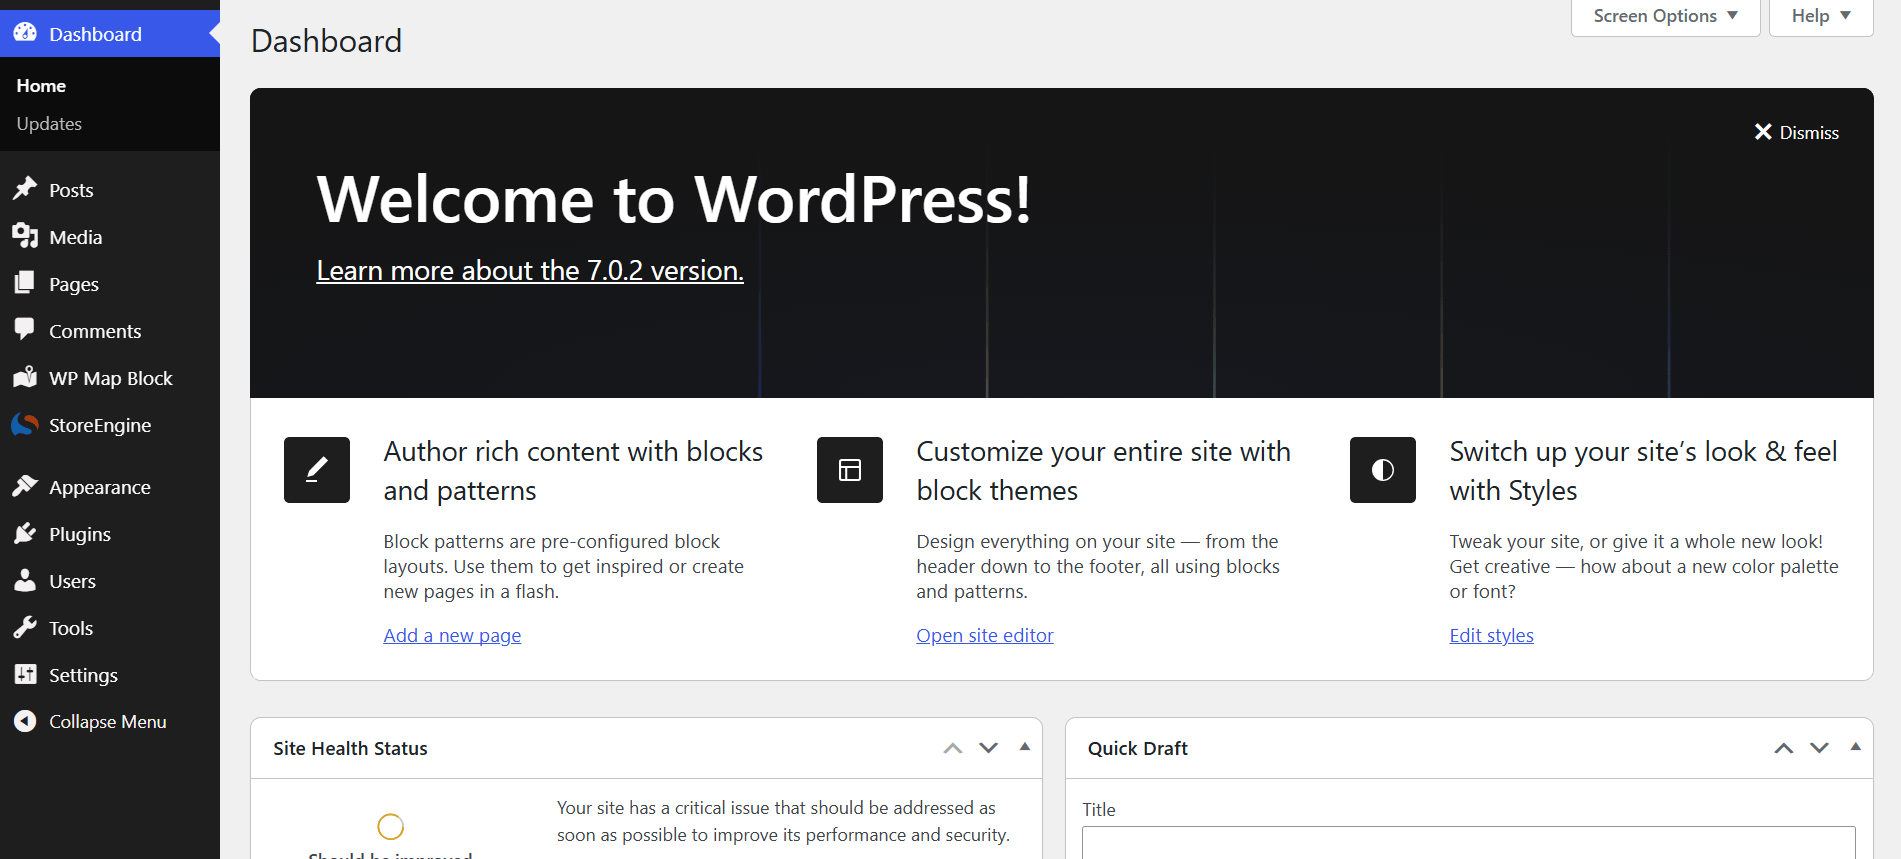Click the Collapse Menu arrow icon

point(25,721)
